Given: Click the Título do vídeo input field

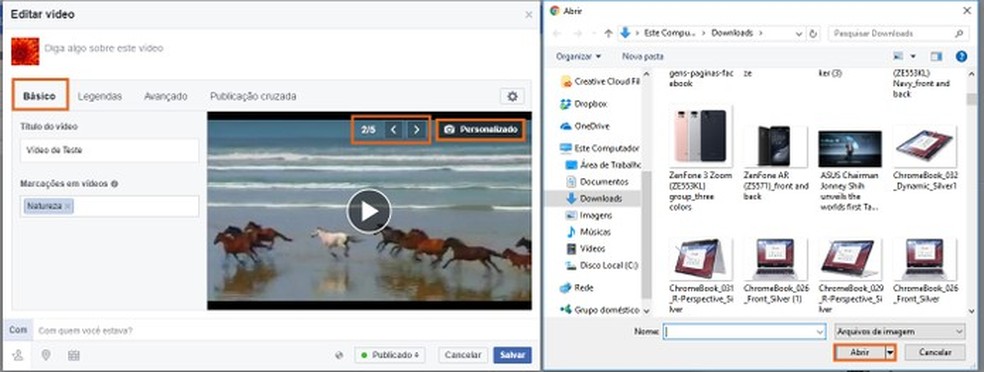Looking at the screenshot, I should [109, 151].
